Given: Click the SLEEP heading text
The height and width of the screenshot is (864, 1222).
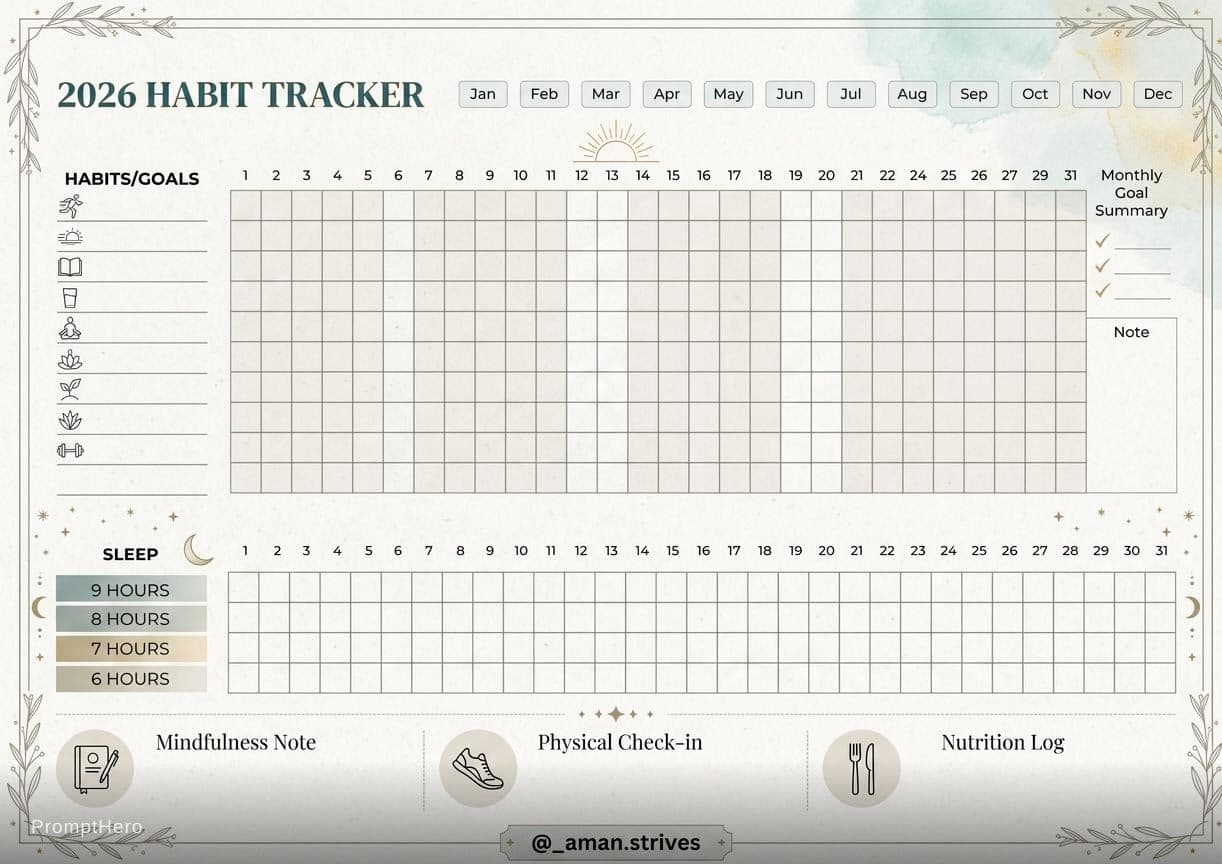Looking at the screenshot, I should pyautogui.click(x=130, y=554).
